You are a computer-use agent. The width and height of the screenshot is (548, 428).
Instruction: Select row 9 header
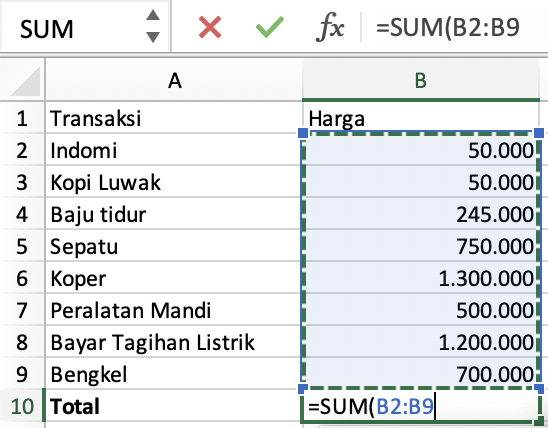tap(22, 374)
